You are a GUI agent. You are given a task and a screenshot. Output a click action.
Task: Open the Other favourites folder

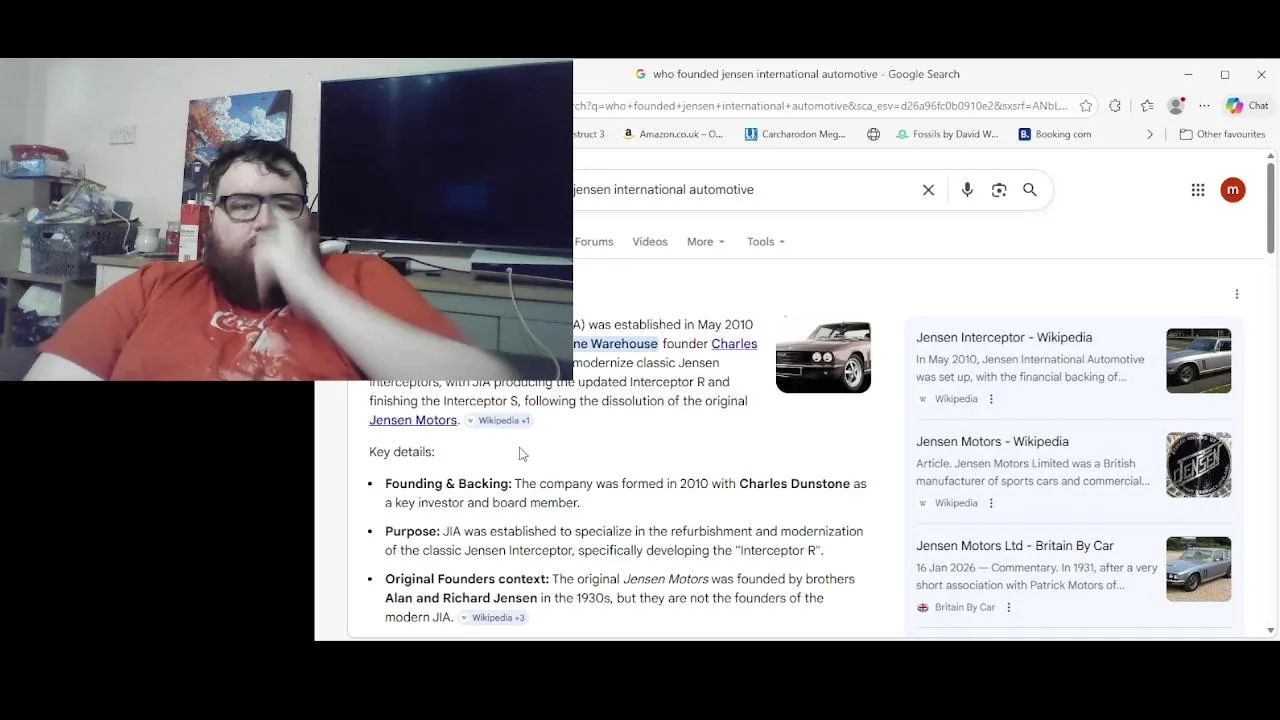1222,134
